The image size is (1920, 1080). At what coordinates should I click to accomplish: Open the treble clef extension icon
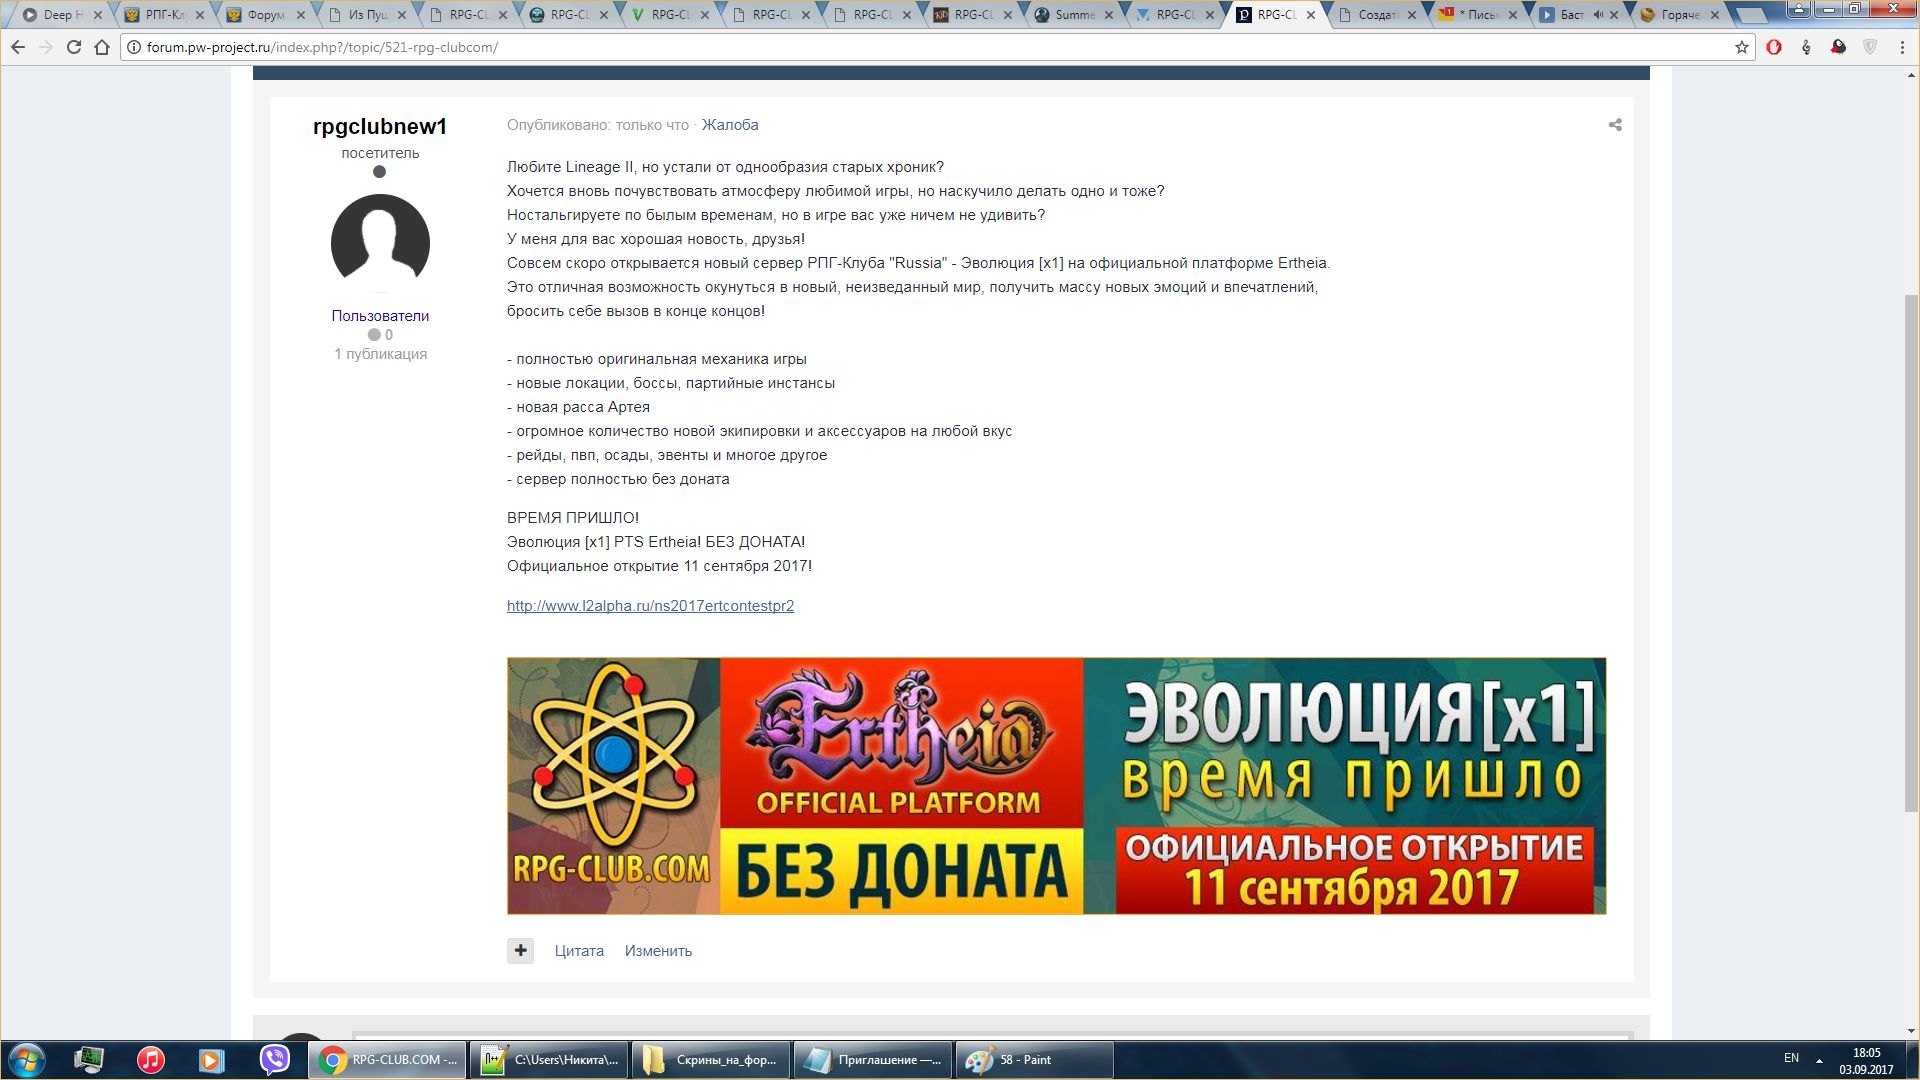1806,47
